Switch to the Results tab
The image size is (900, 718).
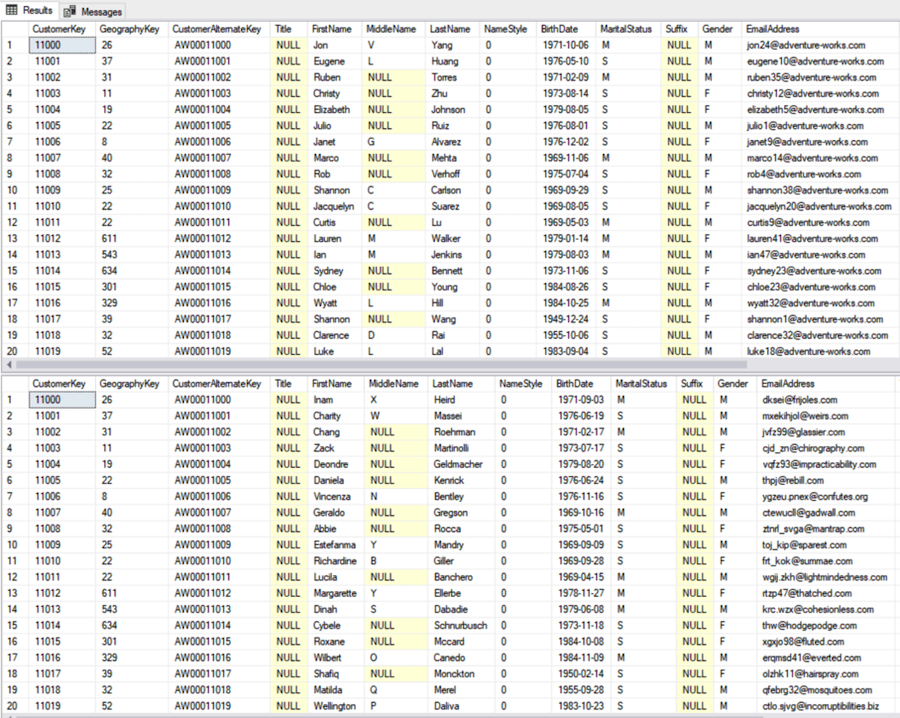coord(30,11)
